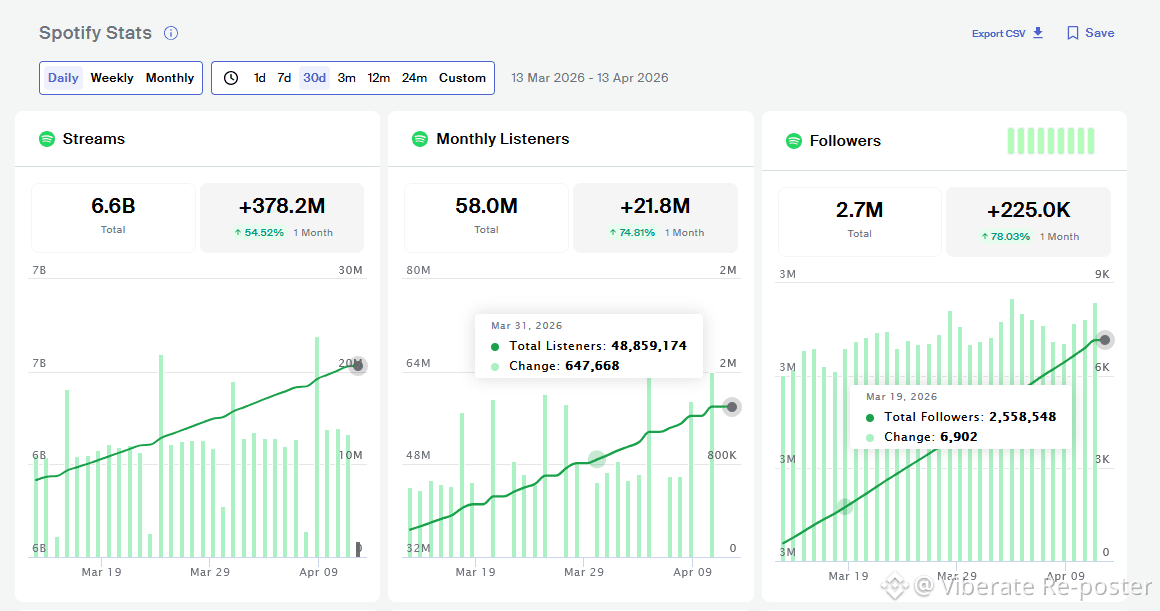Select the 24m time range
The width and height of the screenshot is (1160, 611).
[x=414, y=78]
